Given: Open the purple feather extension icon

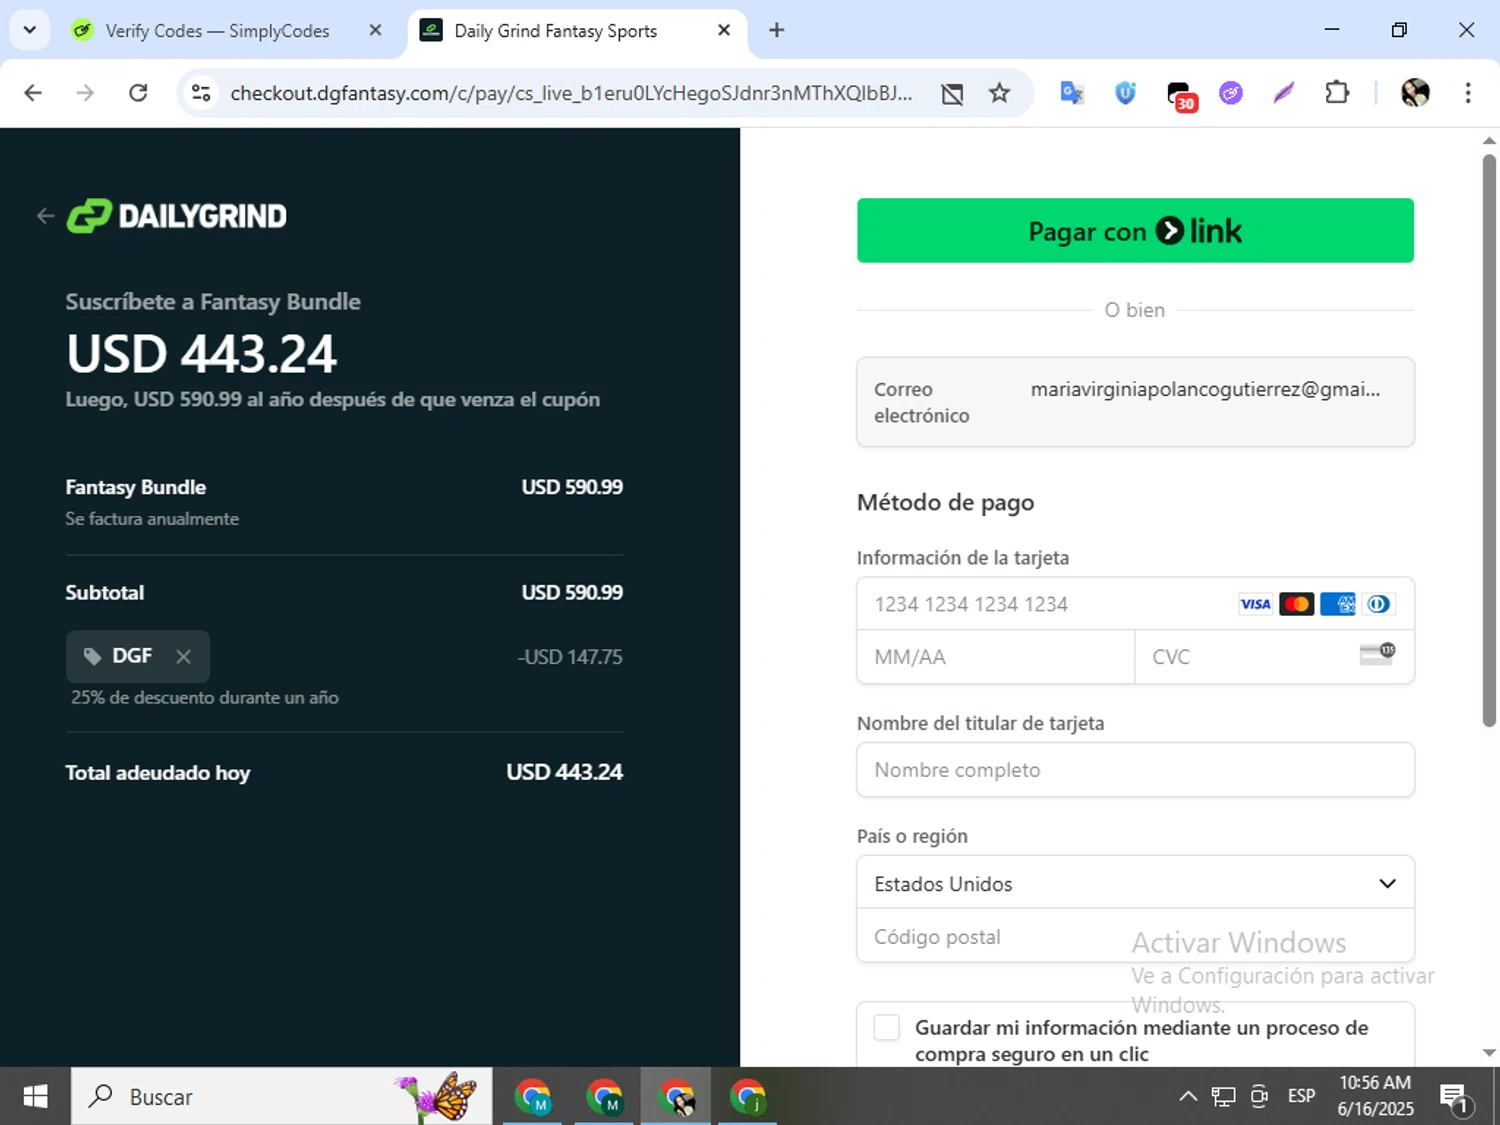Looking at the screenshot, I should coord(1284,93).
